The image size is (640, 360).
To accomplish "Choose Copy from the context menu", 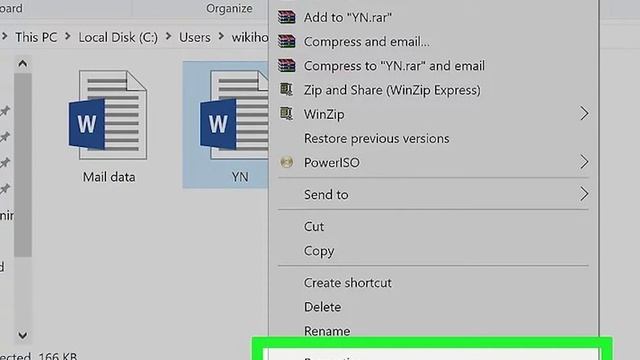I will [433, 251].
